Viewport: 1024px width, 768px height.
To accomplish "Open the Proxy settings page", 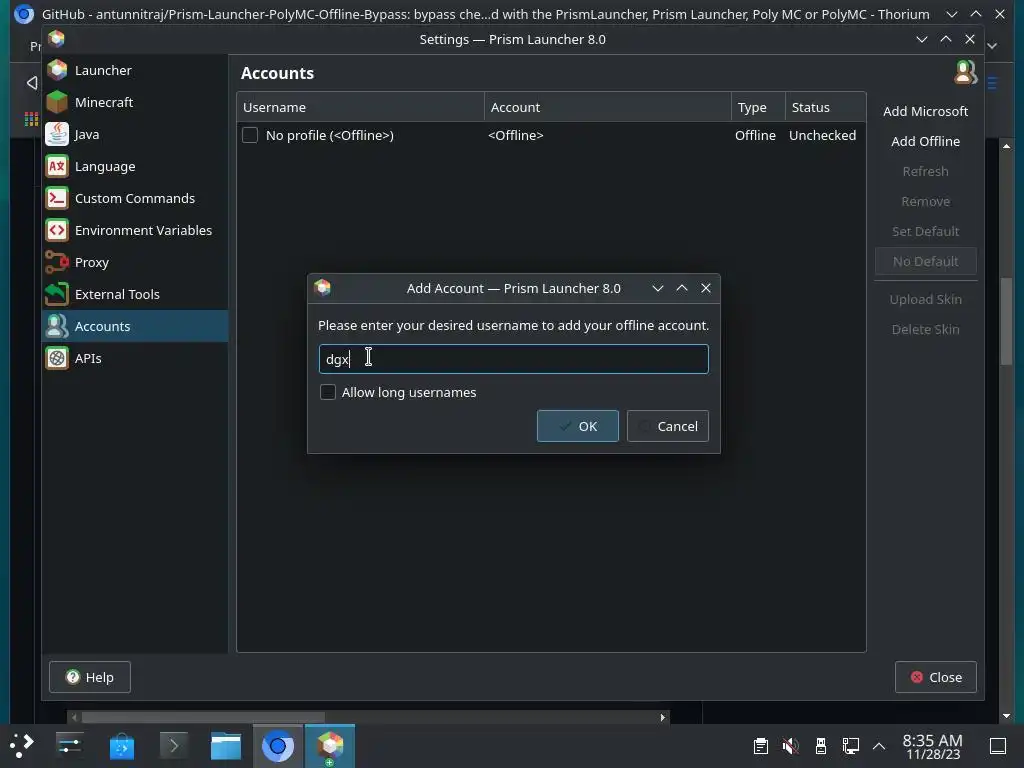I will pyautogui.click(x=135, y=262).
